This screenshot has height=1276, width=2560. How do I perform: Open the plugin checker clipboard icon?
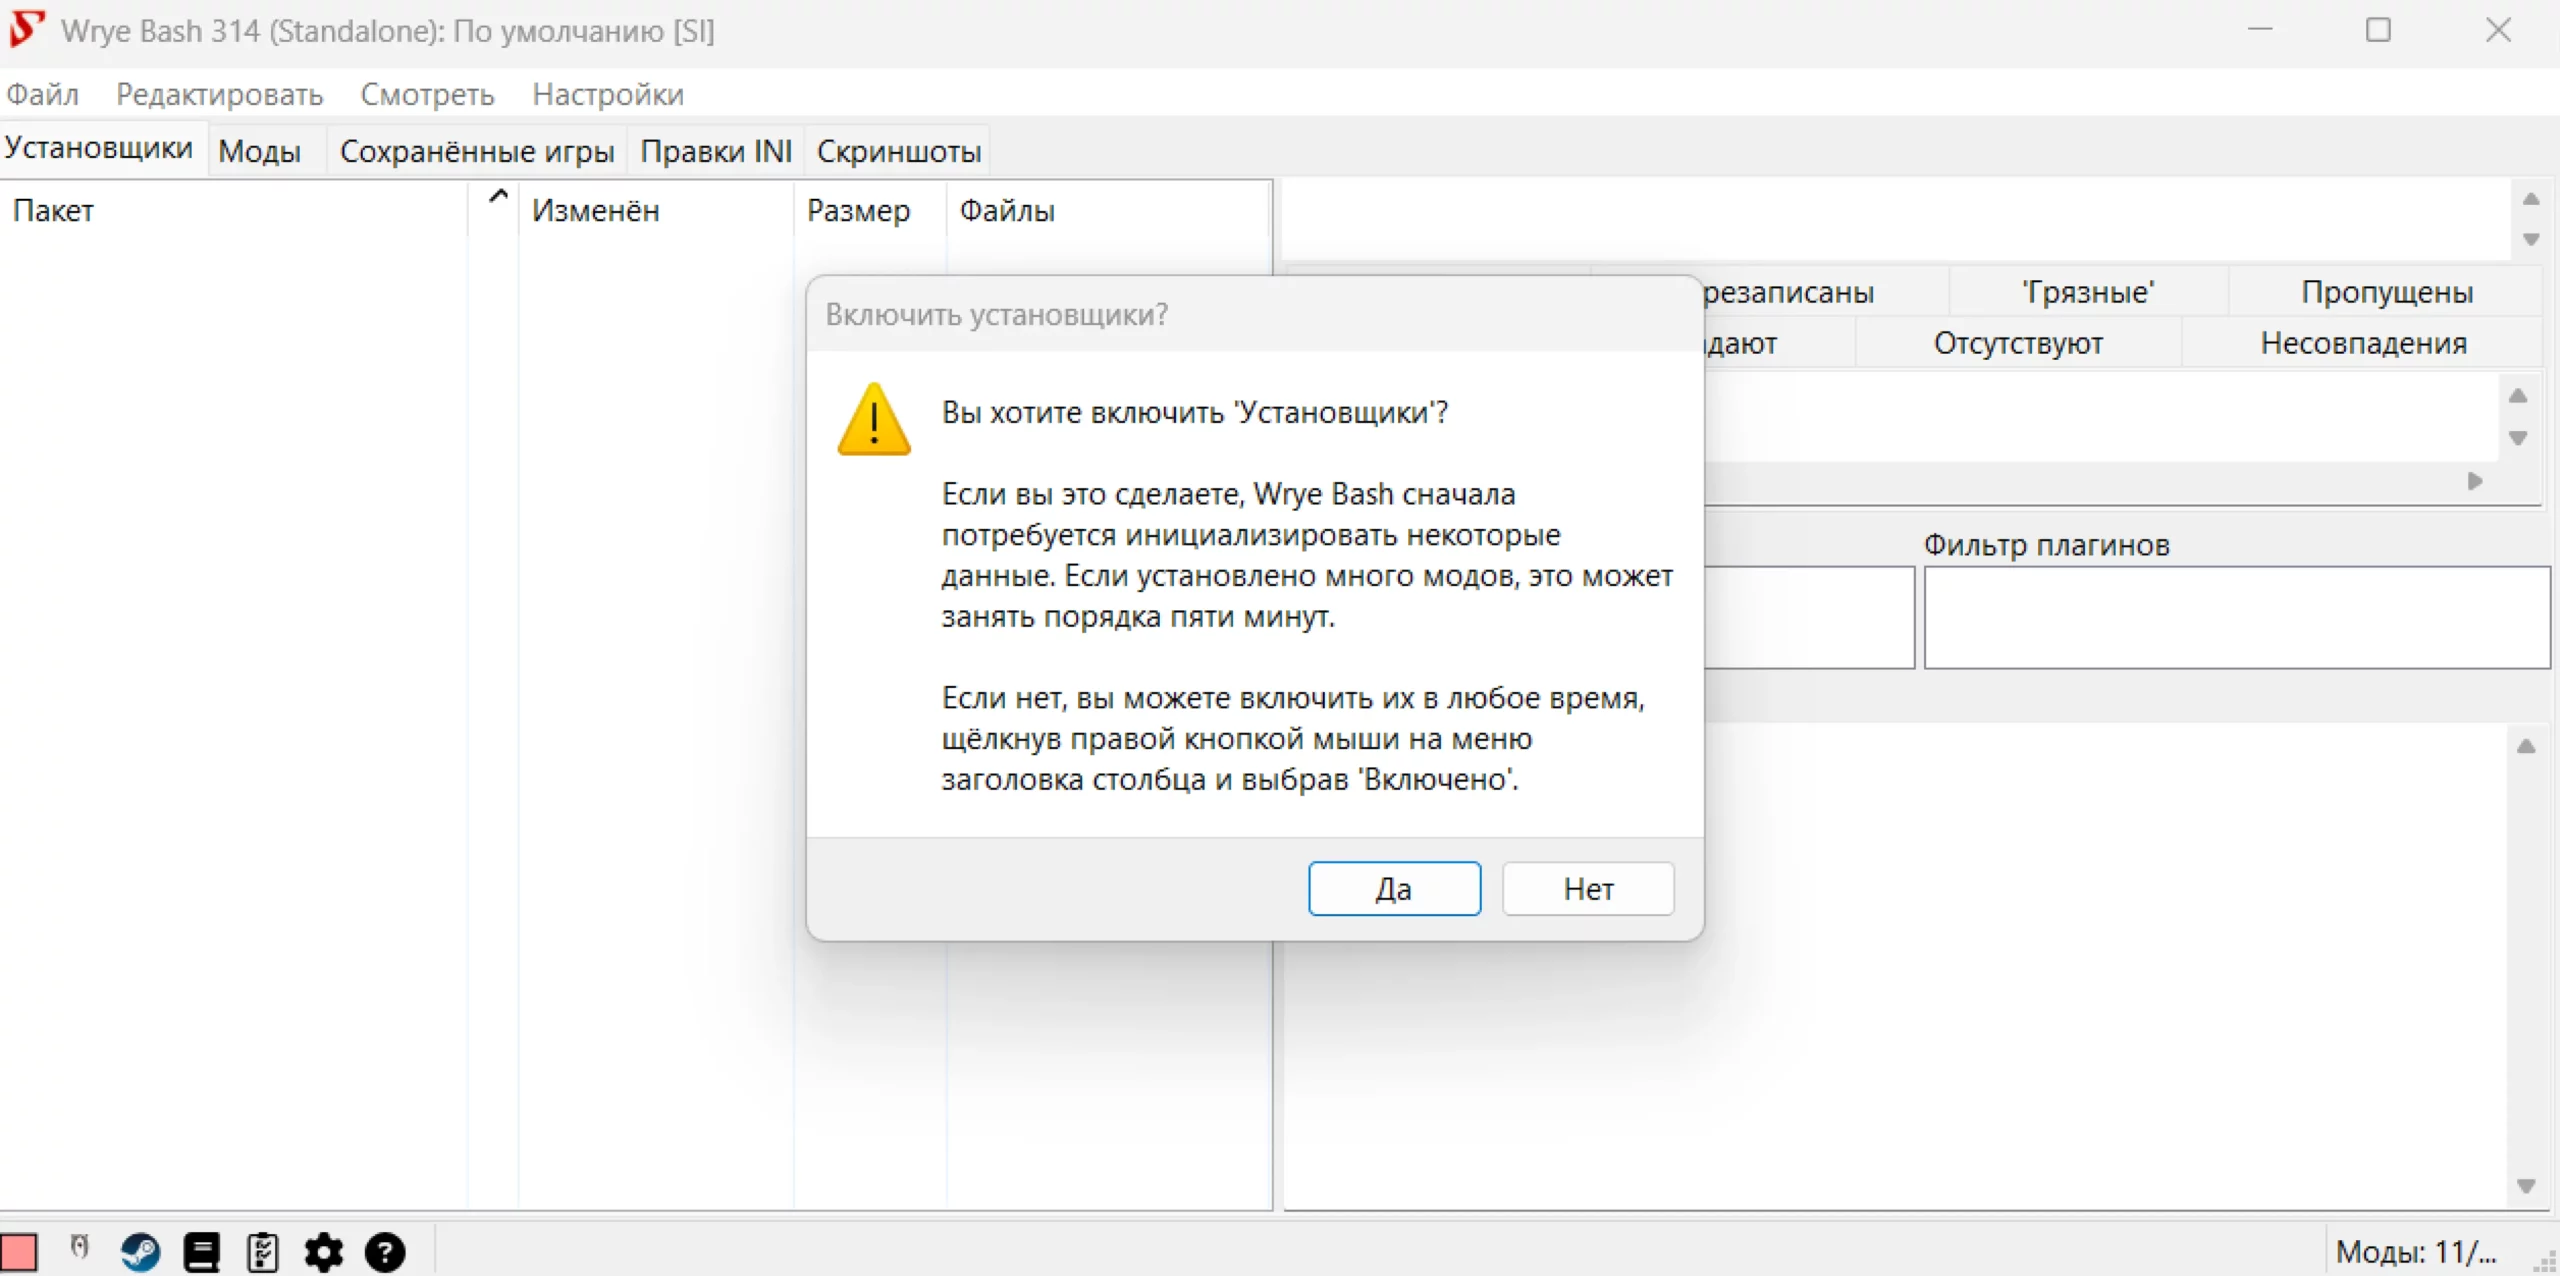(263, 1252)
